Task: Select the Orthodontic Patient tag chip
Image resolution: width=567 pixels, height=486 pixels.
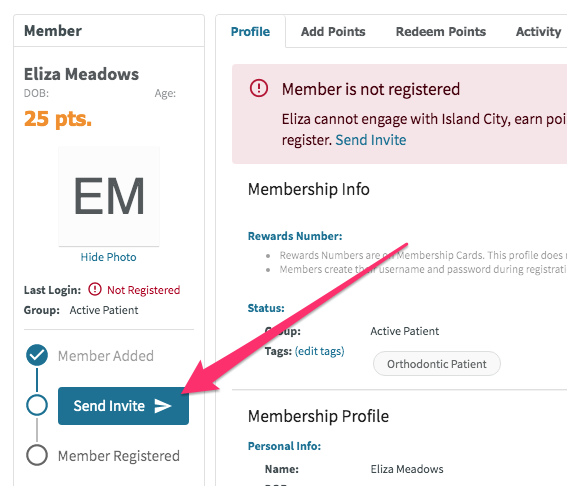Action: coord(437,364)
